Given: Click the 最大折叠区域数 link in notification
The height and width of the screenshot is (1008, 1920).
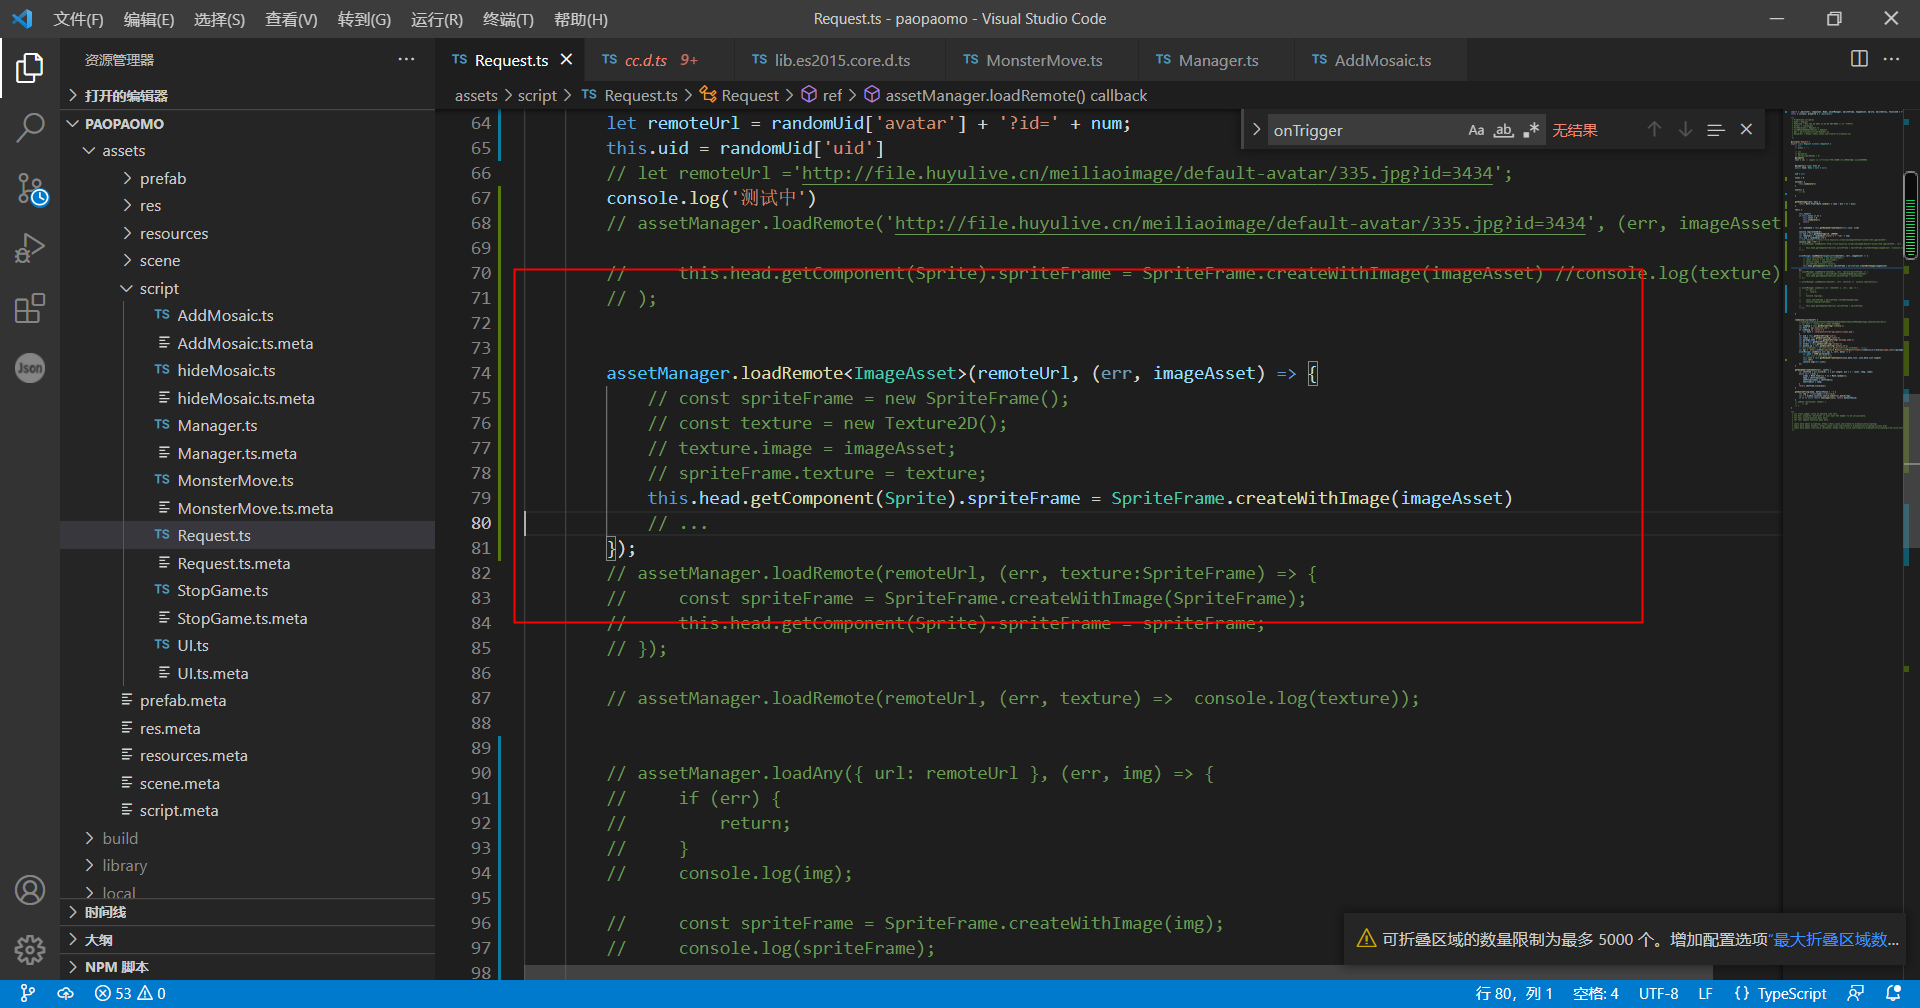Looking at the screenshot, I should tap(1834, 939).
